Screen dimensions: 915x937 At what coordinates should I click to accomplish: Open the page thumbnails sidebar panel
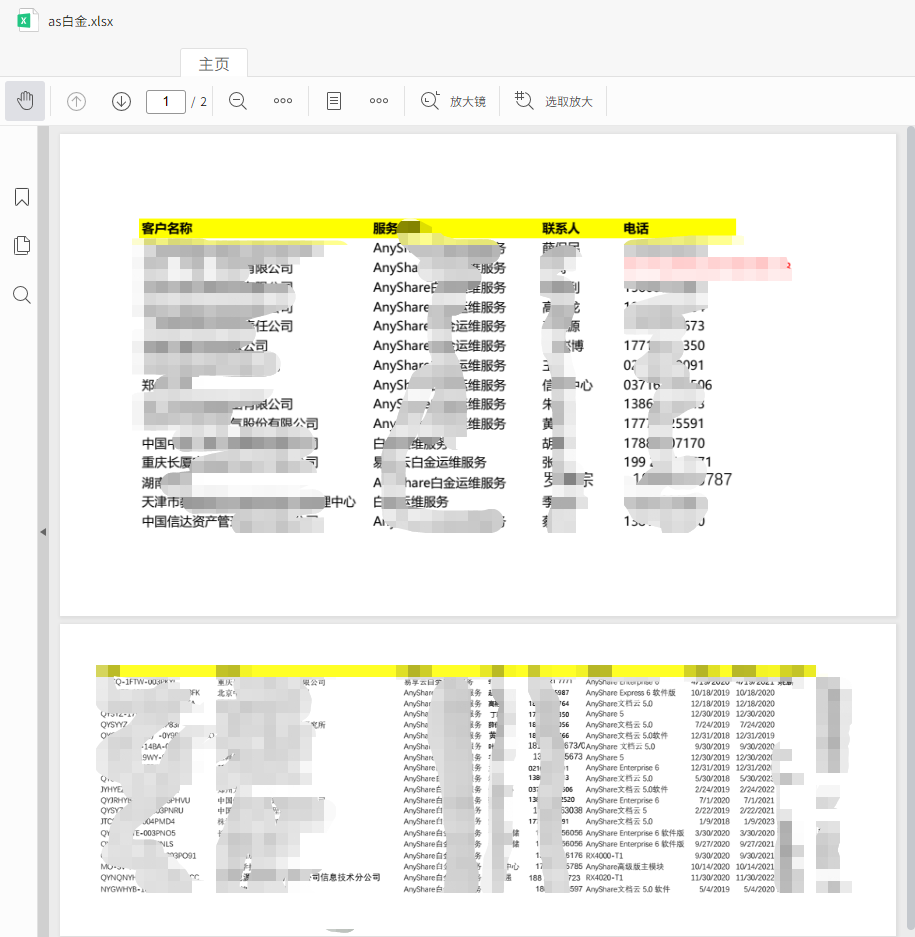click(22, 246)
